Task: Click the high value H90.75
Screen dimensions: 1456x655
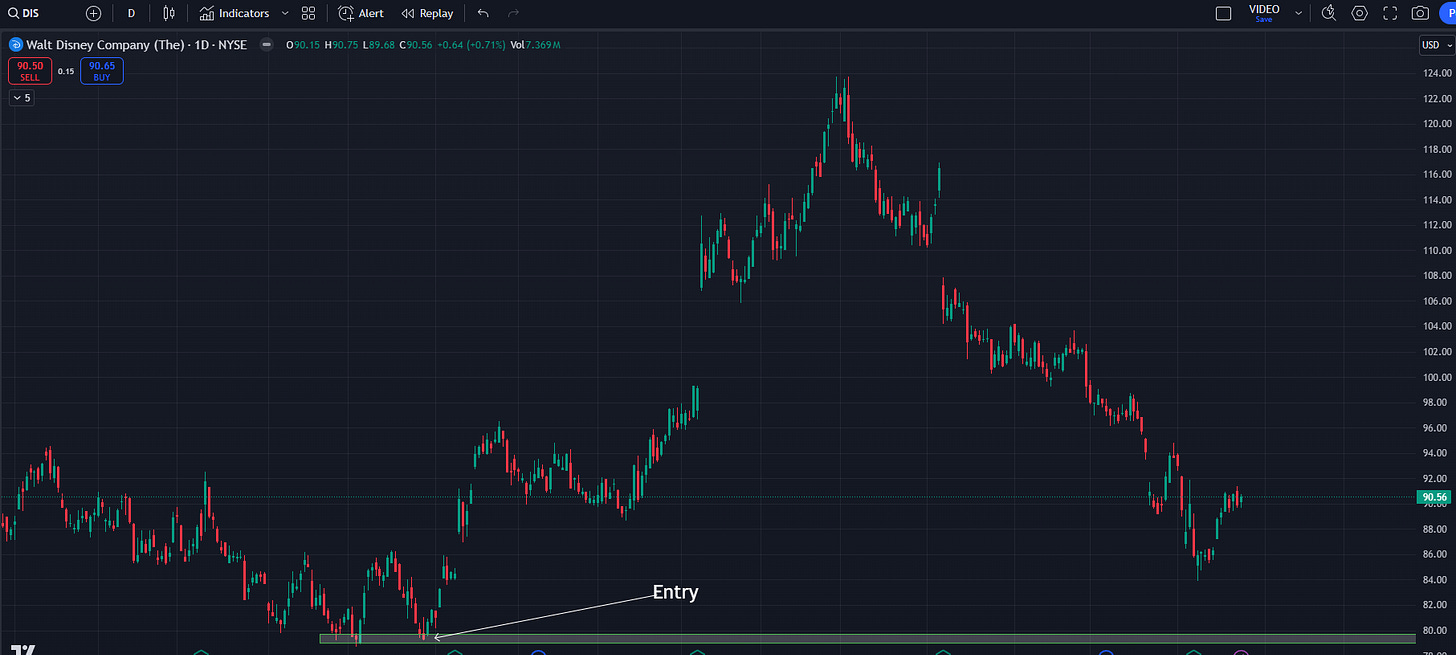Action: tap(341, 44)
